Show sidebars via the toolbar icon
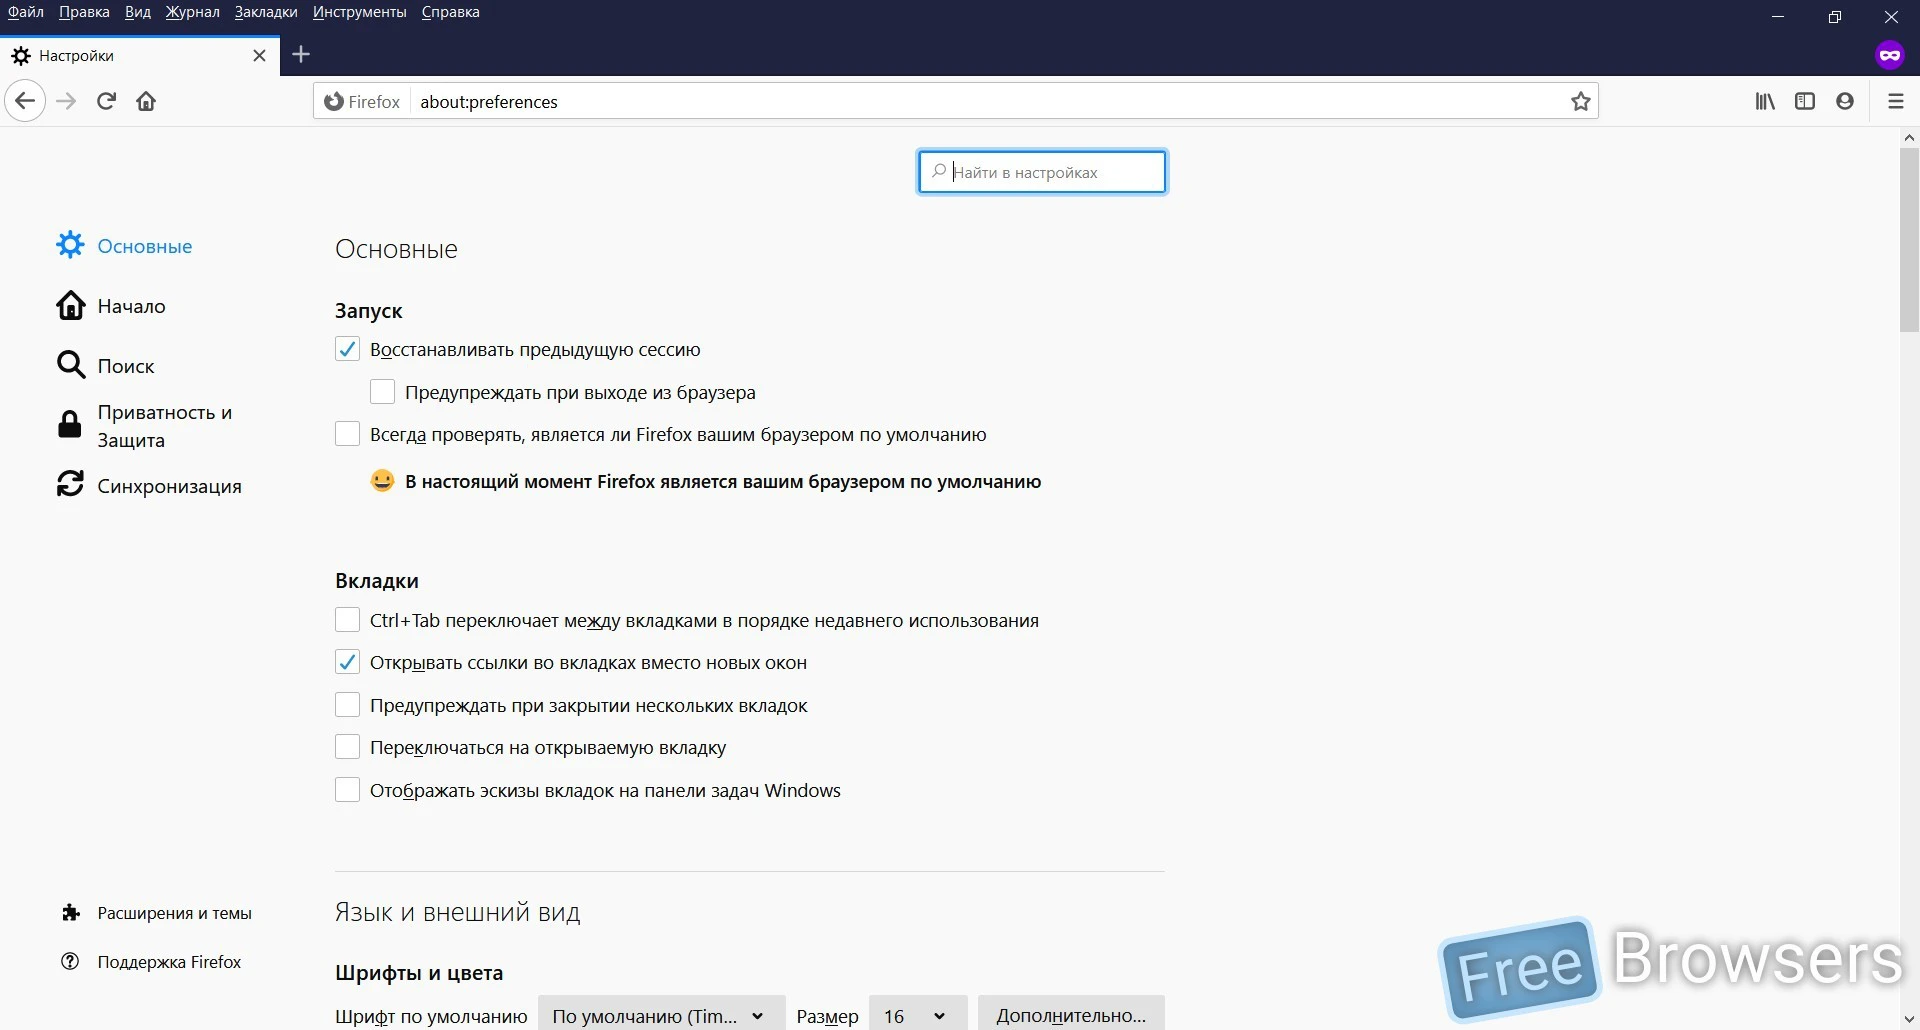The width and height of the screenshot is (1920, 1030). click(1805, 101)
